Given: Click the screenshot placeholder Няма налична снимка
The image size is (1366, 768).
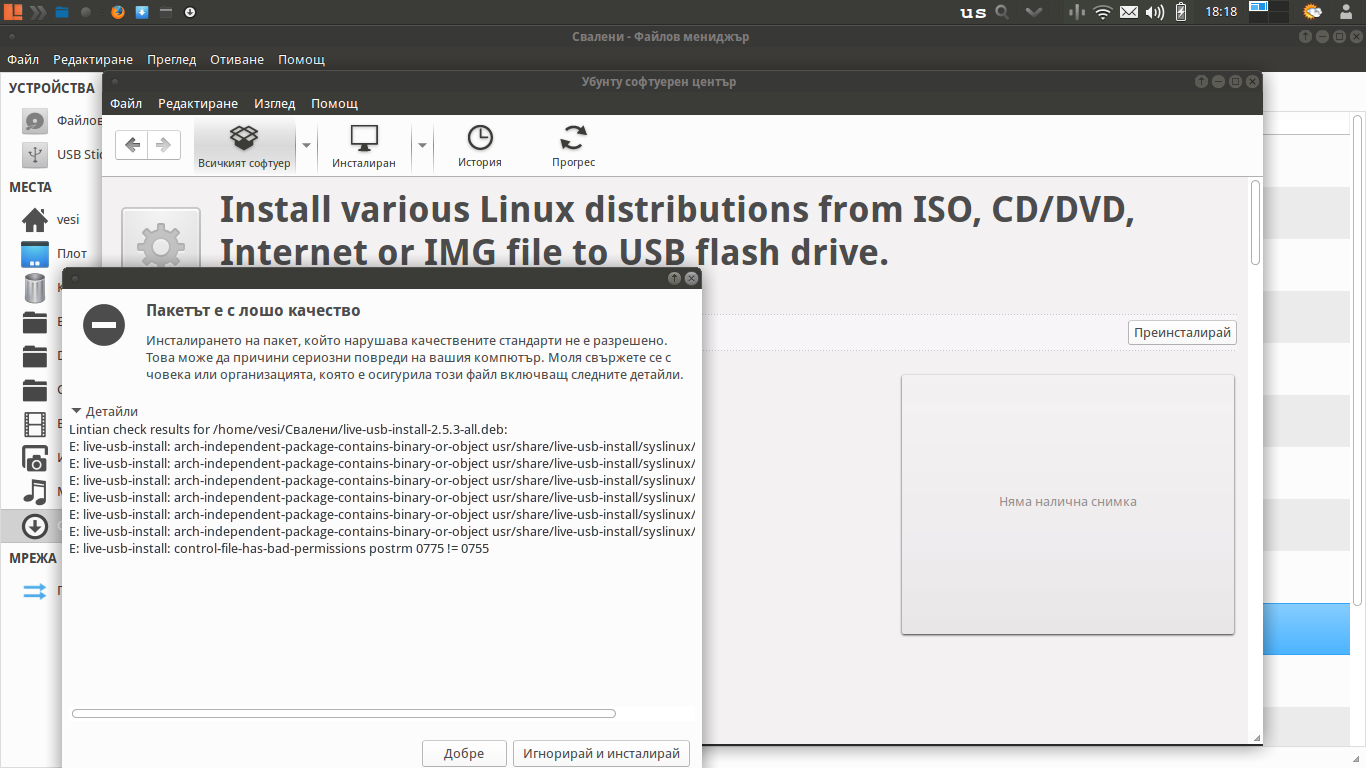Looking at the screenshot, I should pyautogui.click(x=1067, y=503).
